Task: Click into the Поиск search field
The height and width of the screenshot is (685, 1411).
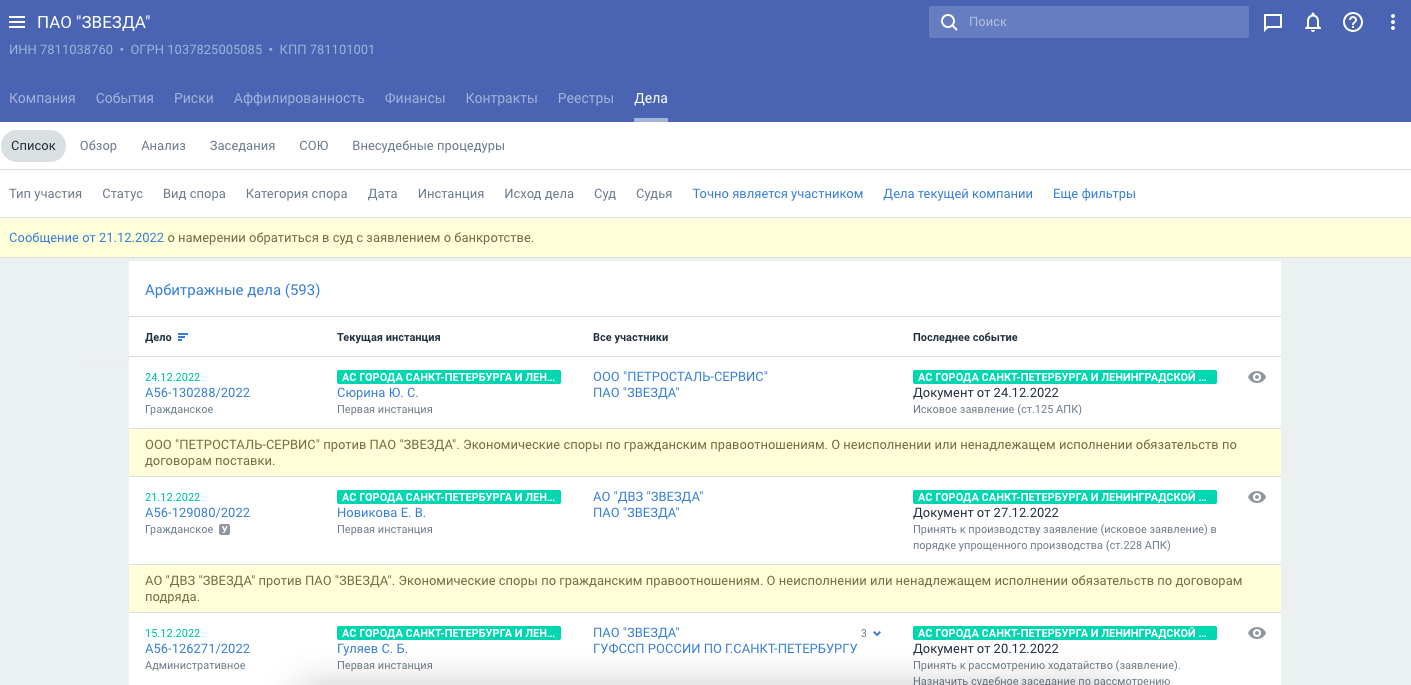Action: point(1100,22)
